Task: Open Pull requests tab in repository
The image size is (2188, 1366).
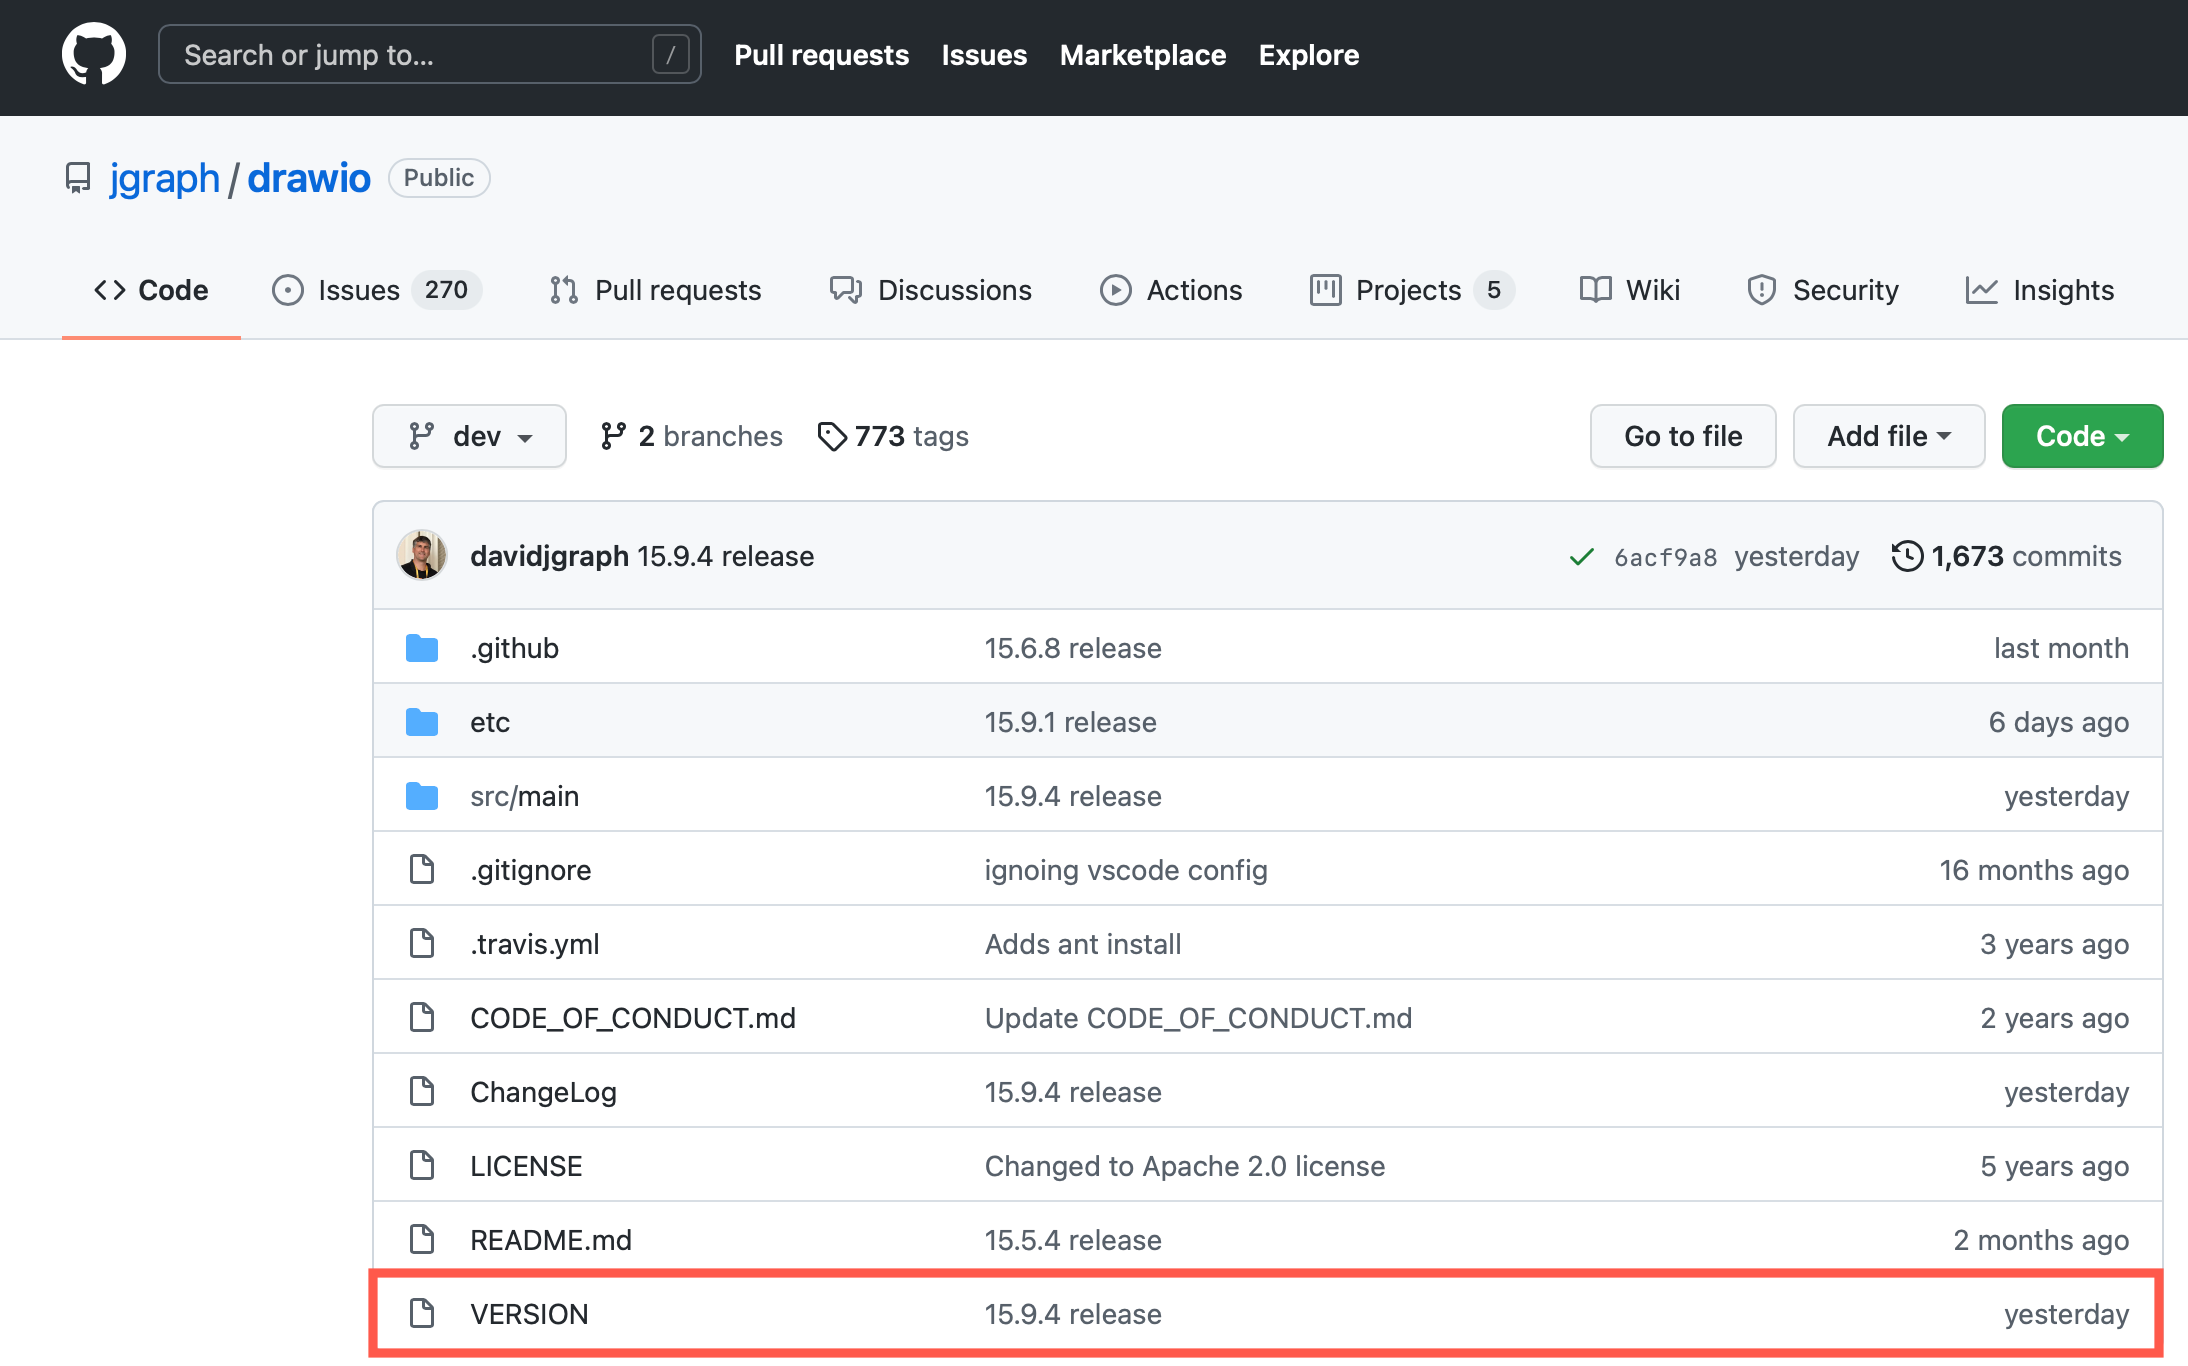Action: 654,290
